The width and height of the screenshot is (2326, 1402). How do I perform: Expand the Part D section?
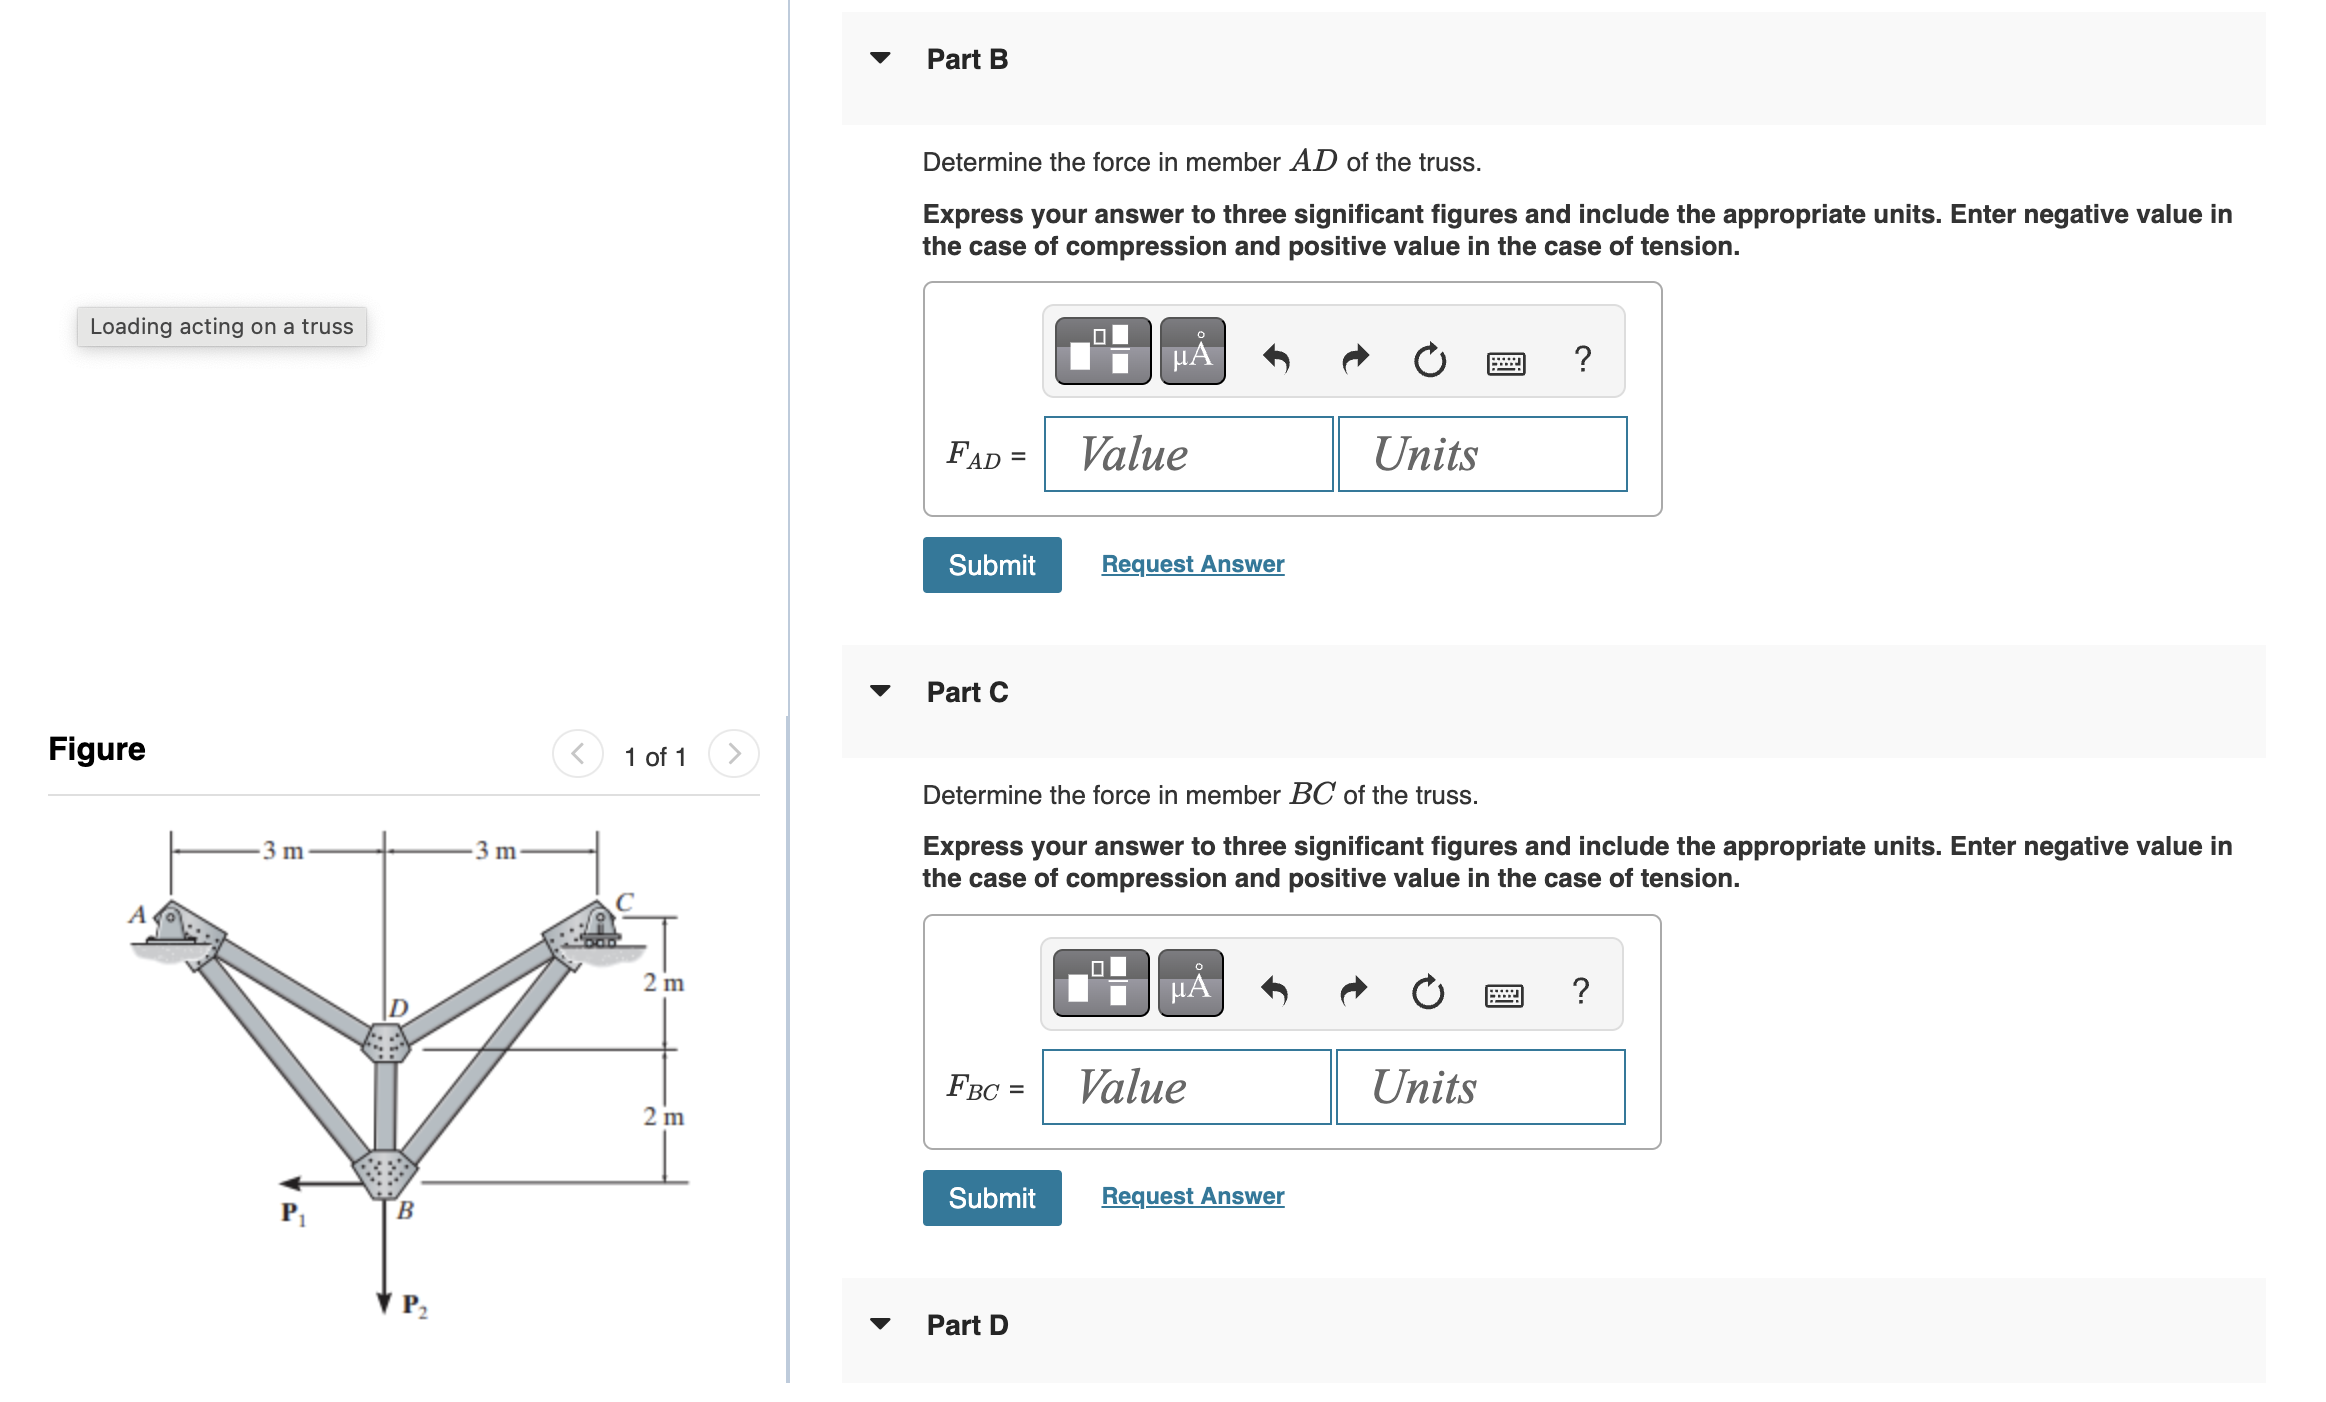[879, 1323]
